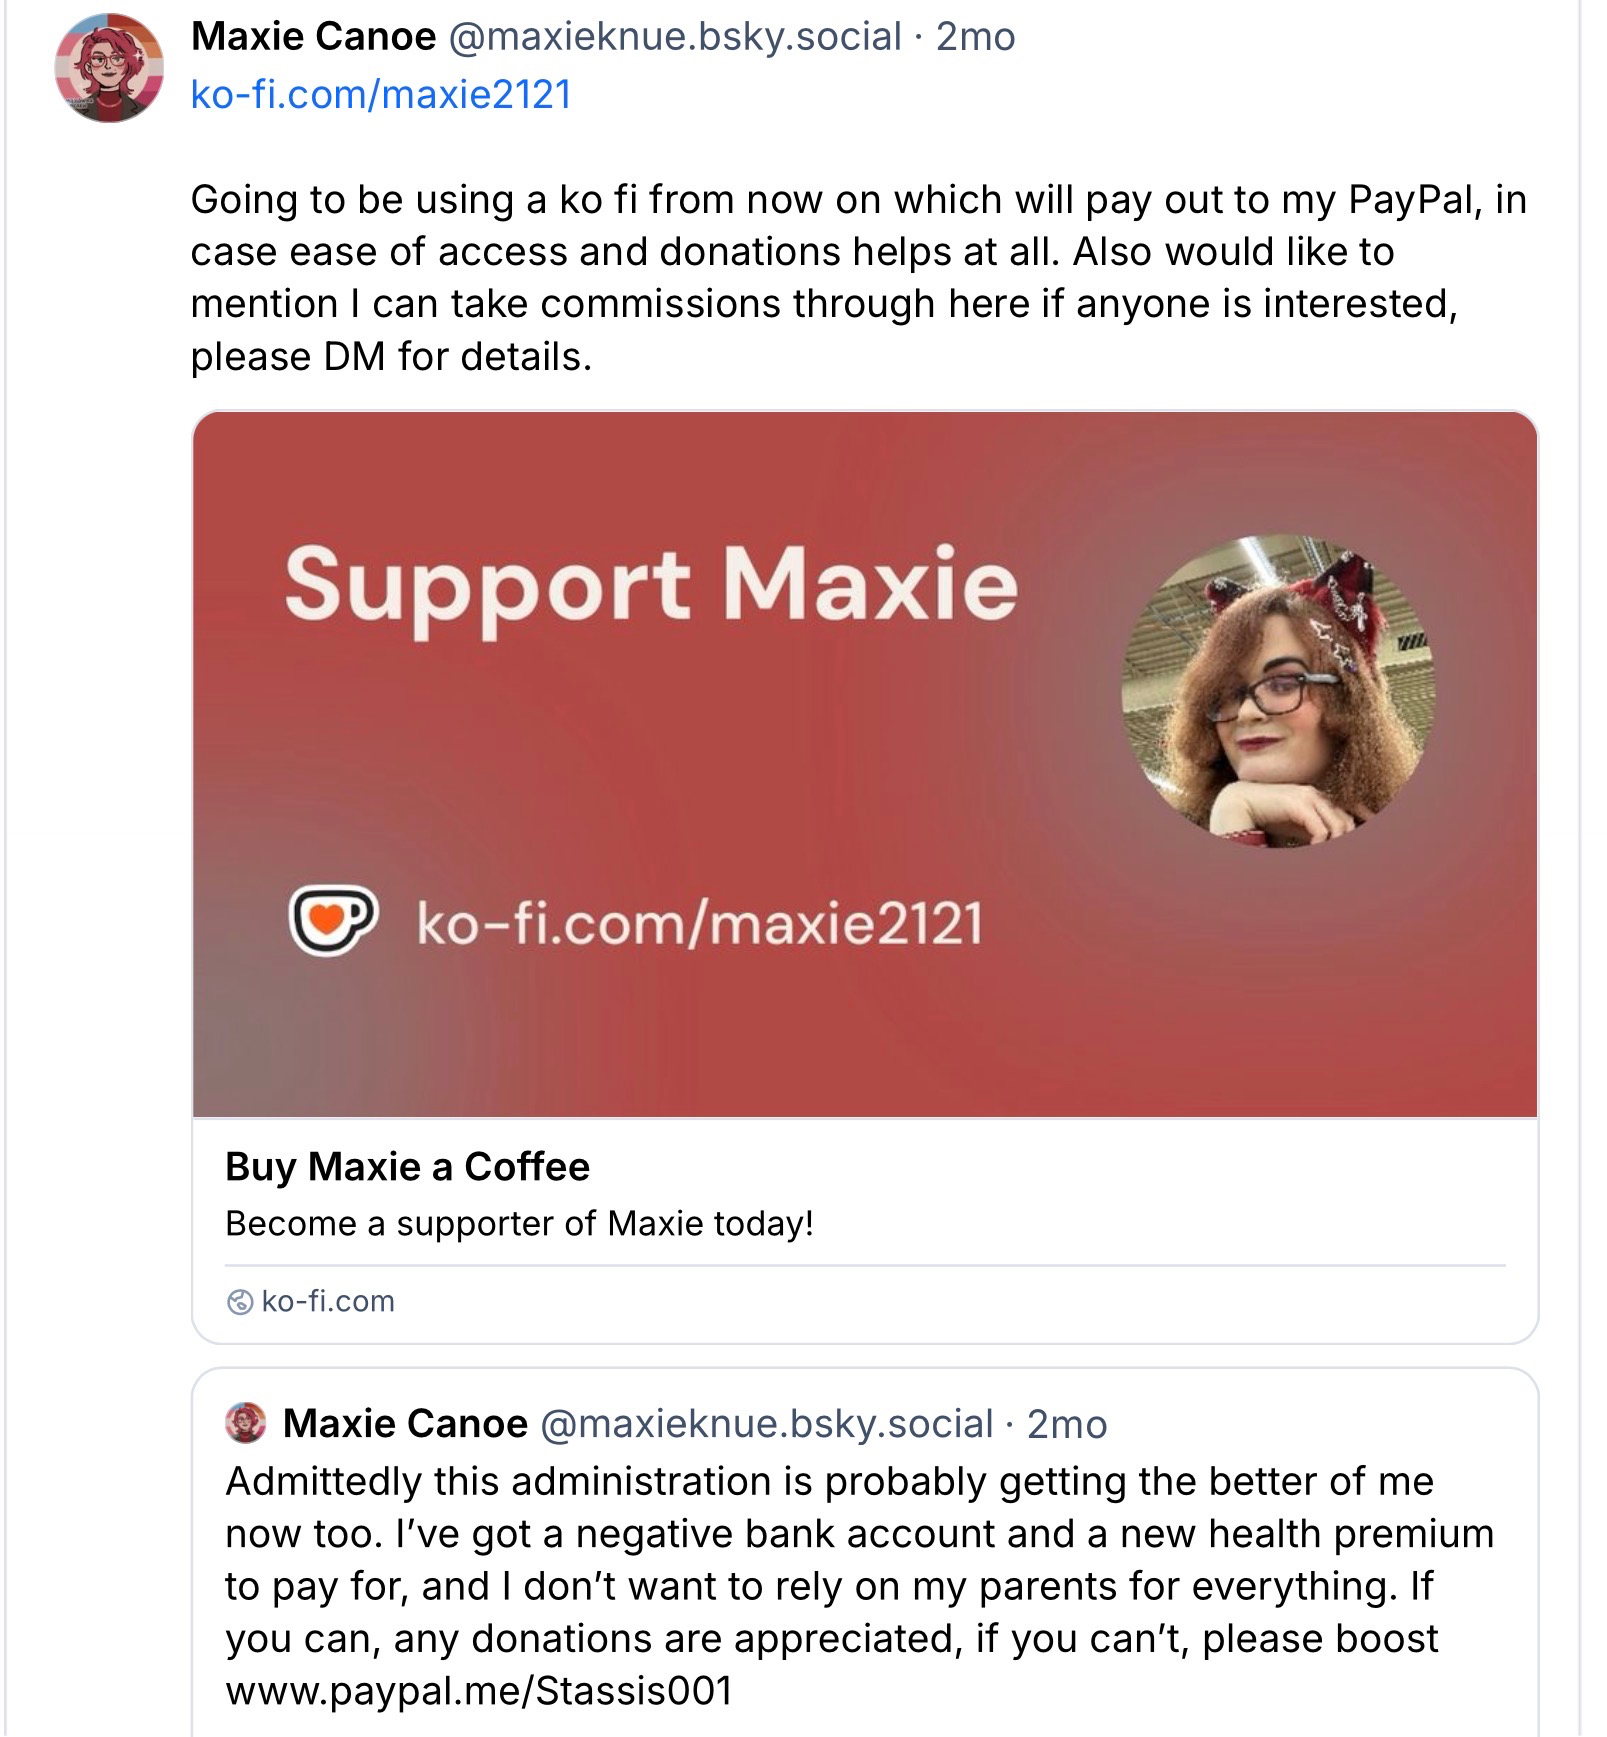
Task: Click the 2mo timestamp of the main post
Action: click(x=975, y=37)
